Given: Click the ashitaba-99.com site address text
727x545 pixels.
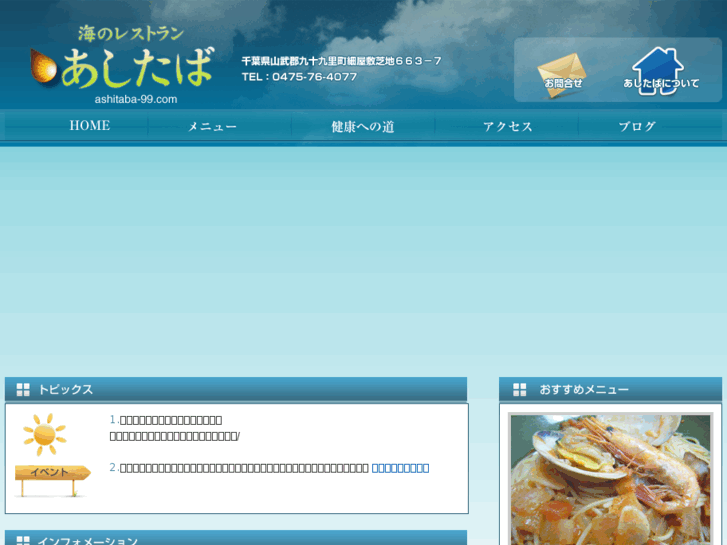Looking at the screenshot, I should click(136, 99).
